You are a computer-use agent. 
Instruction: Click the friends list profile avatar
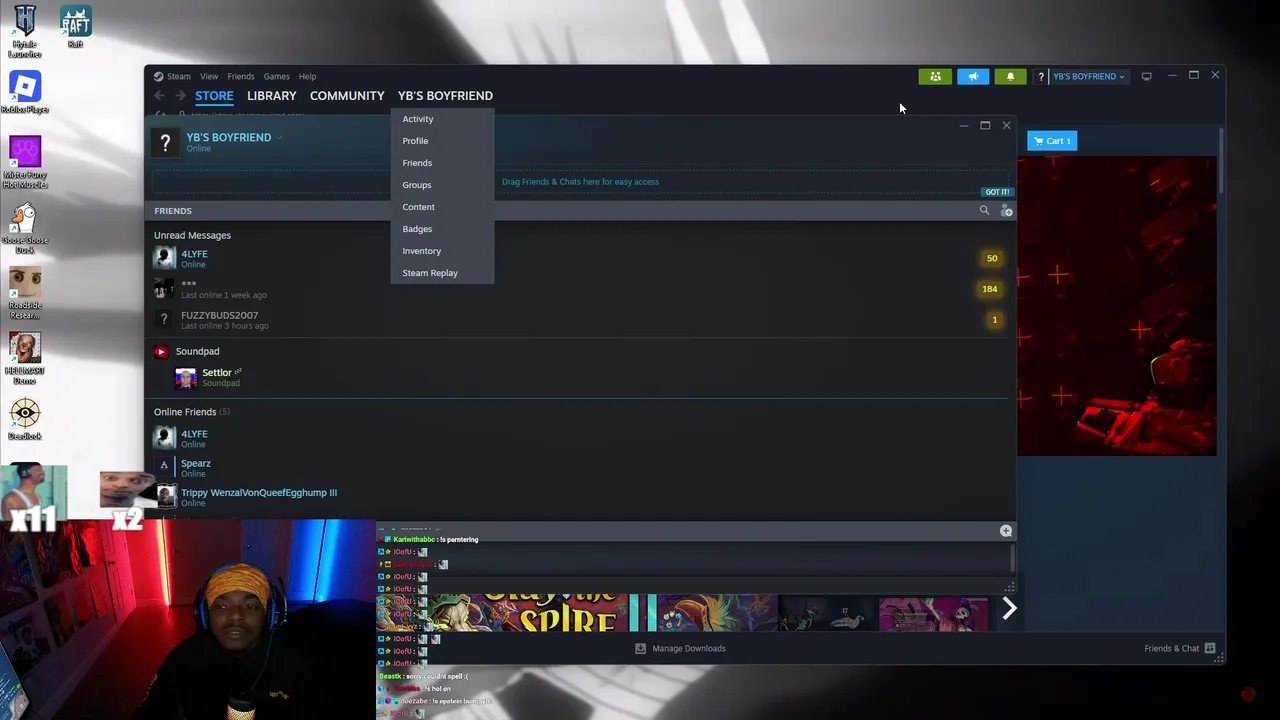point(165,144)
